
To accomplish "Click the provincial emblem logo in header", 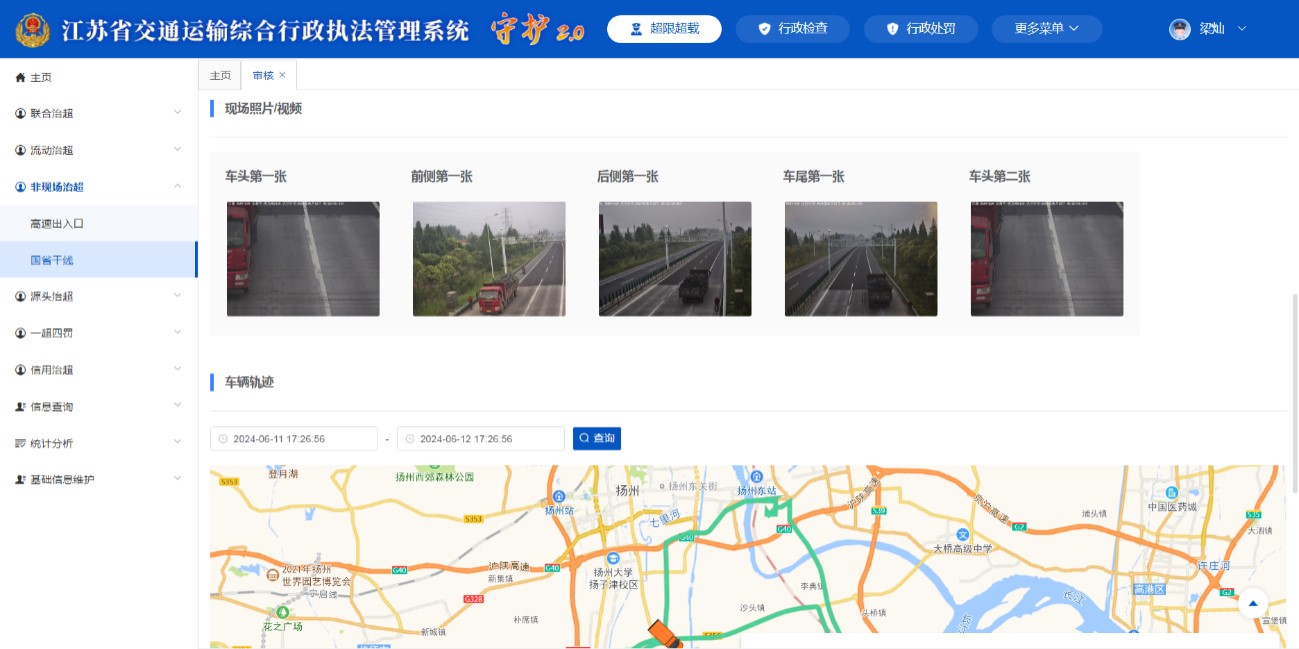I will point(32,30).
